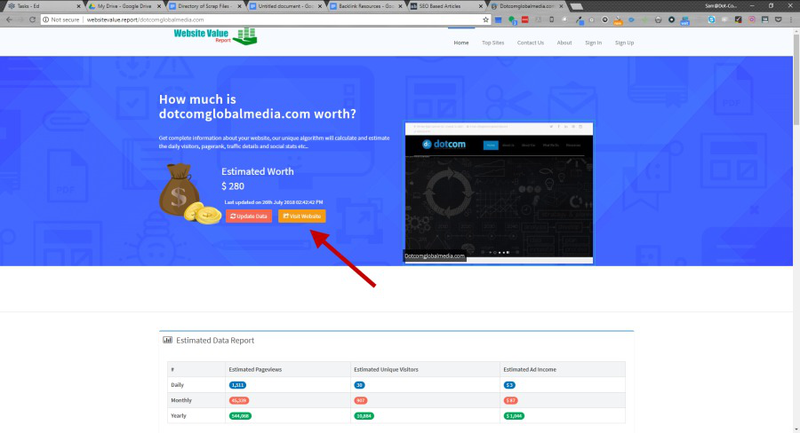Click the Sign In link

pos(593,43)
